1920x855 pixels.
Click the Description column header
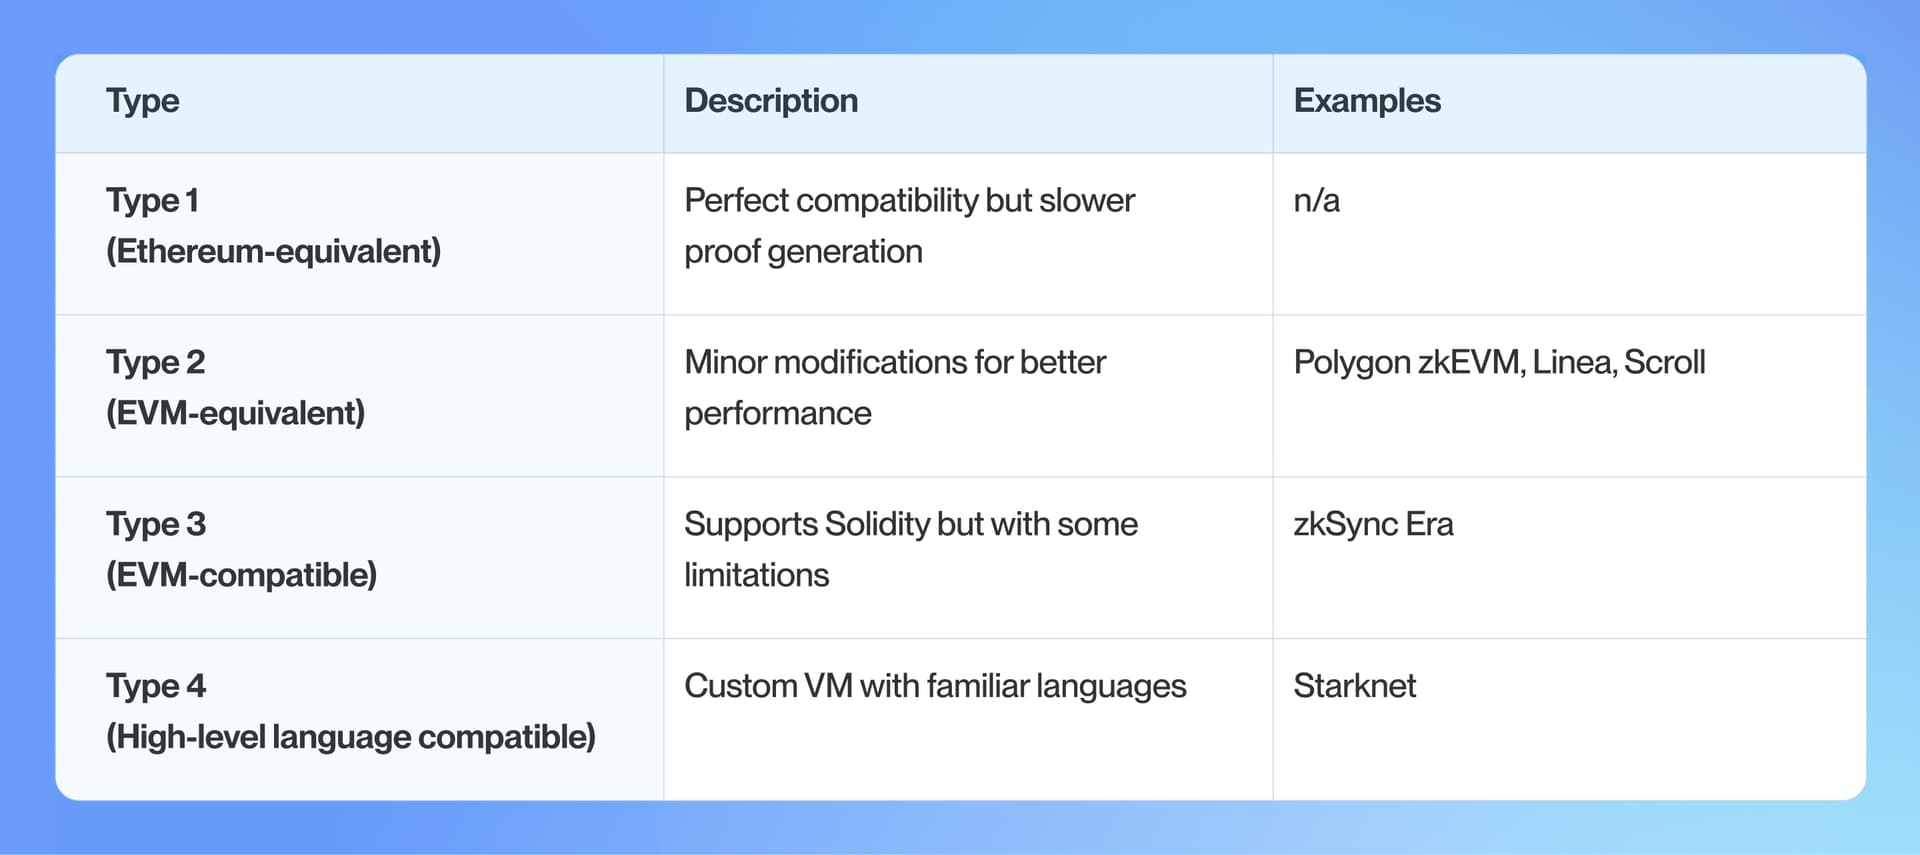tap(771, 101)
